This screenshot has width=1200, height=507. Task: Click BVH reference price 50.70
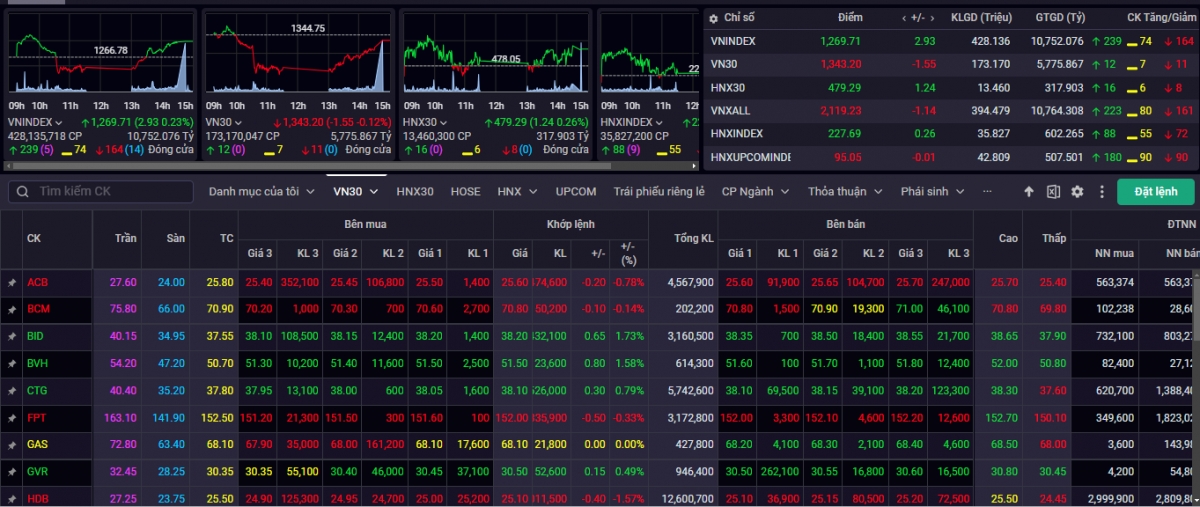coord(220,364)
